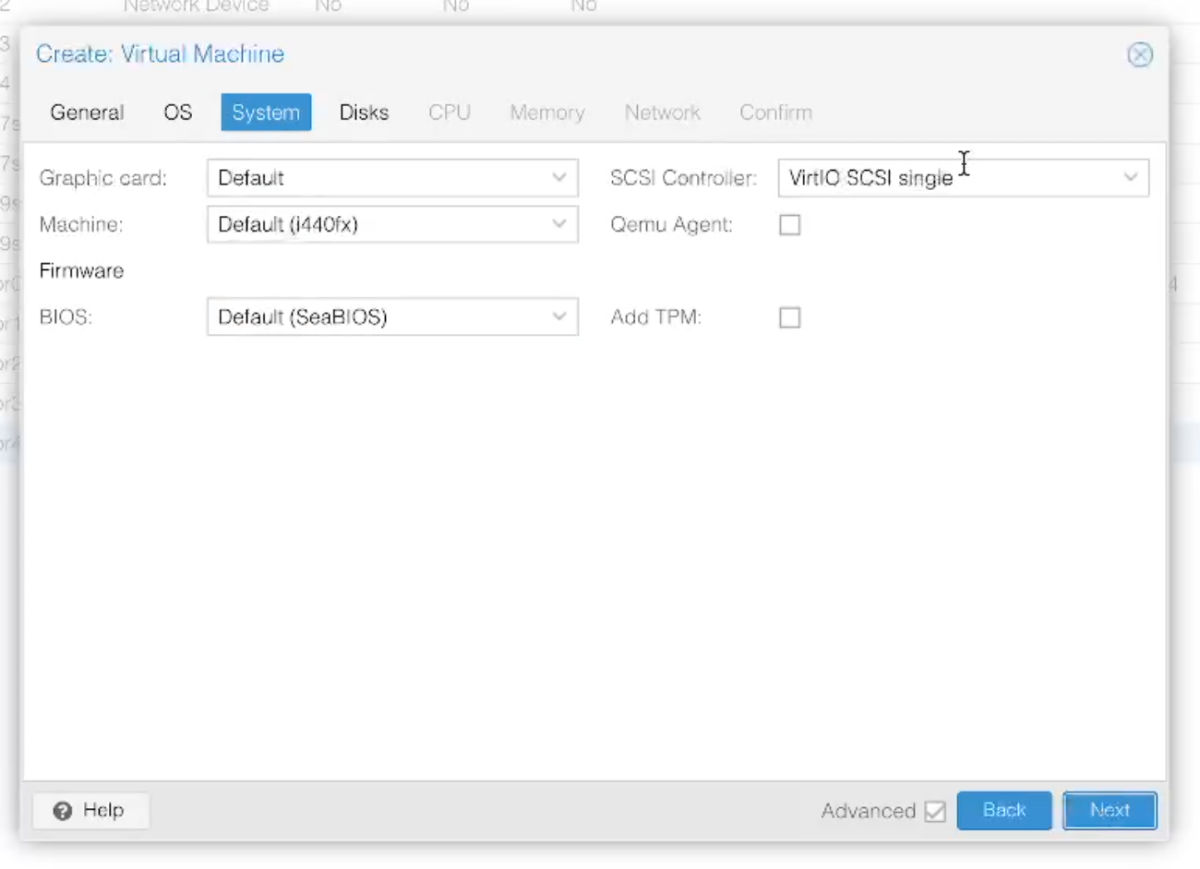Switch to the CPU tab

(x=448, y=112)
